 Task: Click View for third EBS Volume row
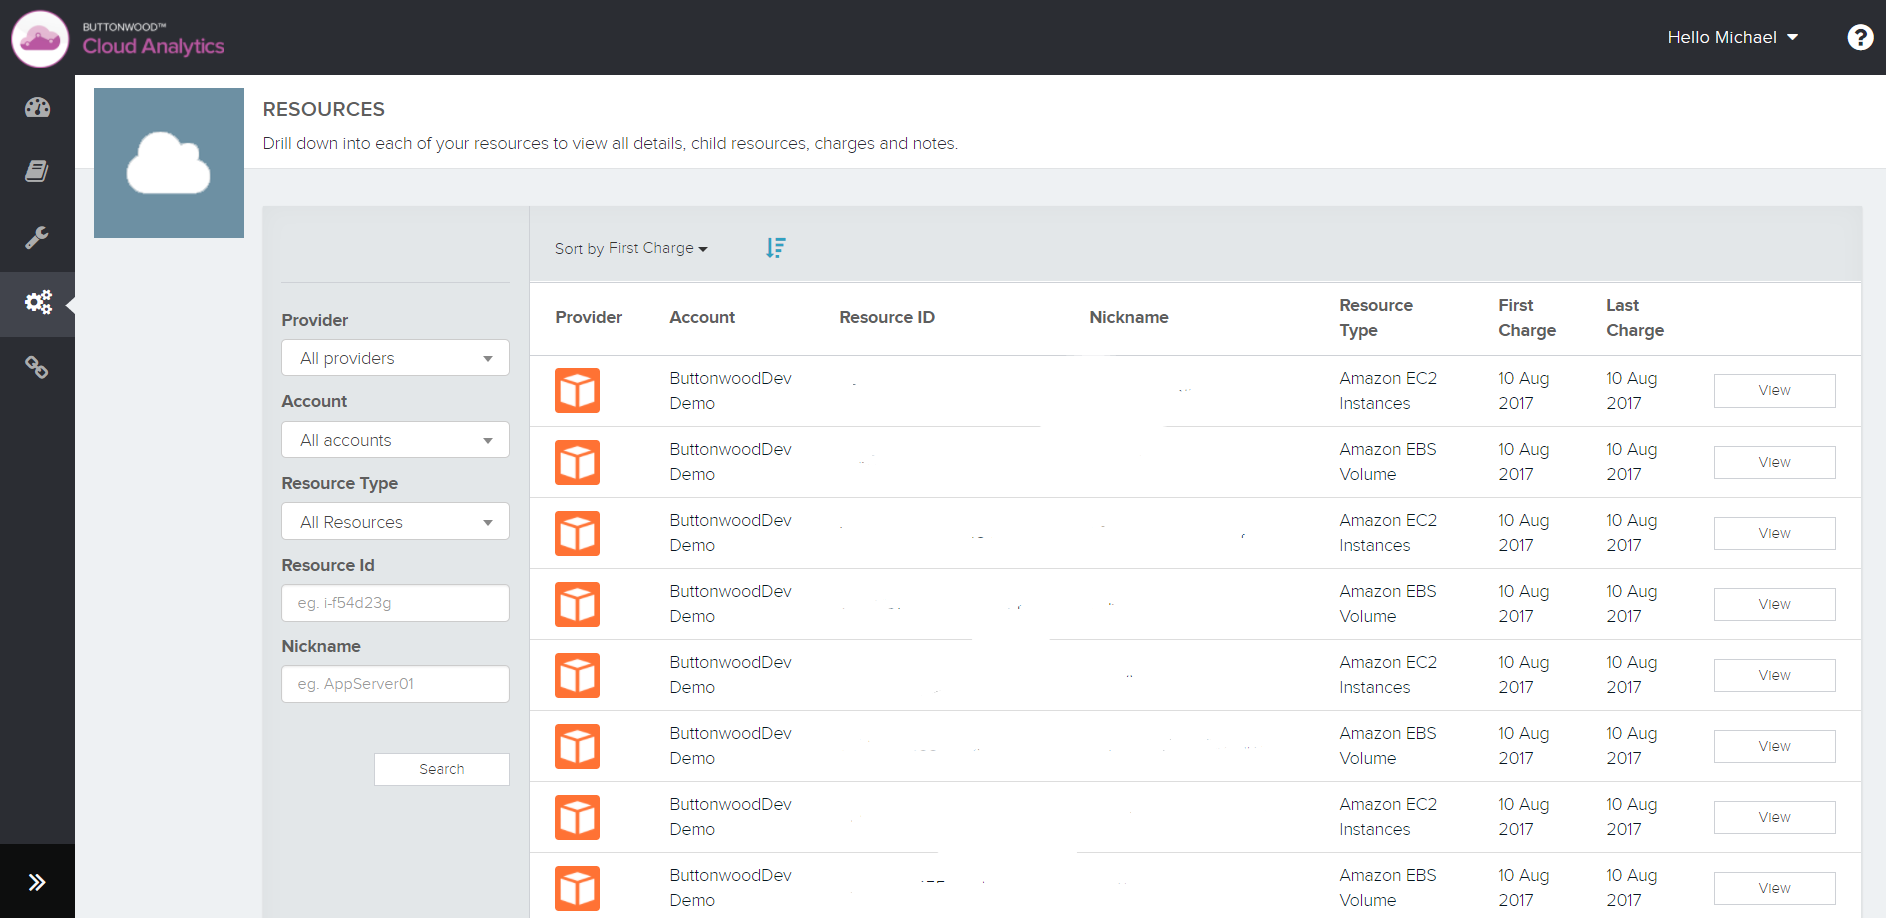[x=1774, y=746]
